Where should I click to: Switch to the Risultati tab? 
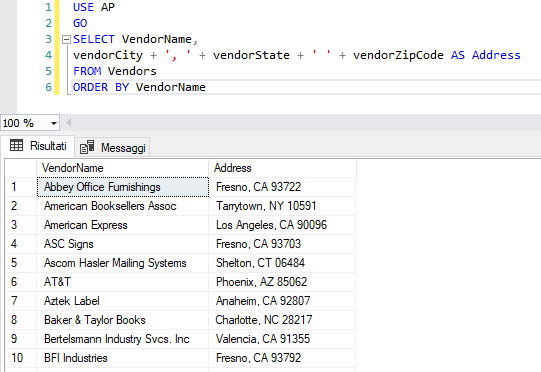click(x=38, y=146)
